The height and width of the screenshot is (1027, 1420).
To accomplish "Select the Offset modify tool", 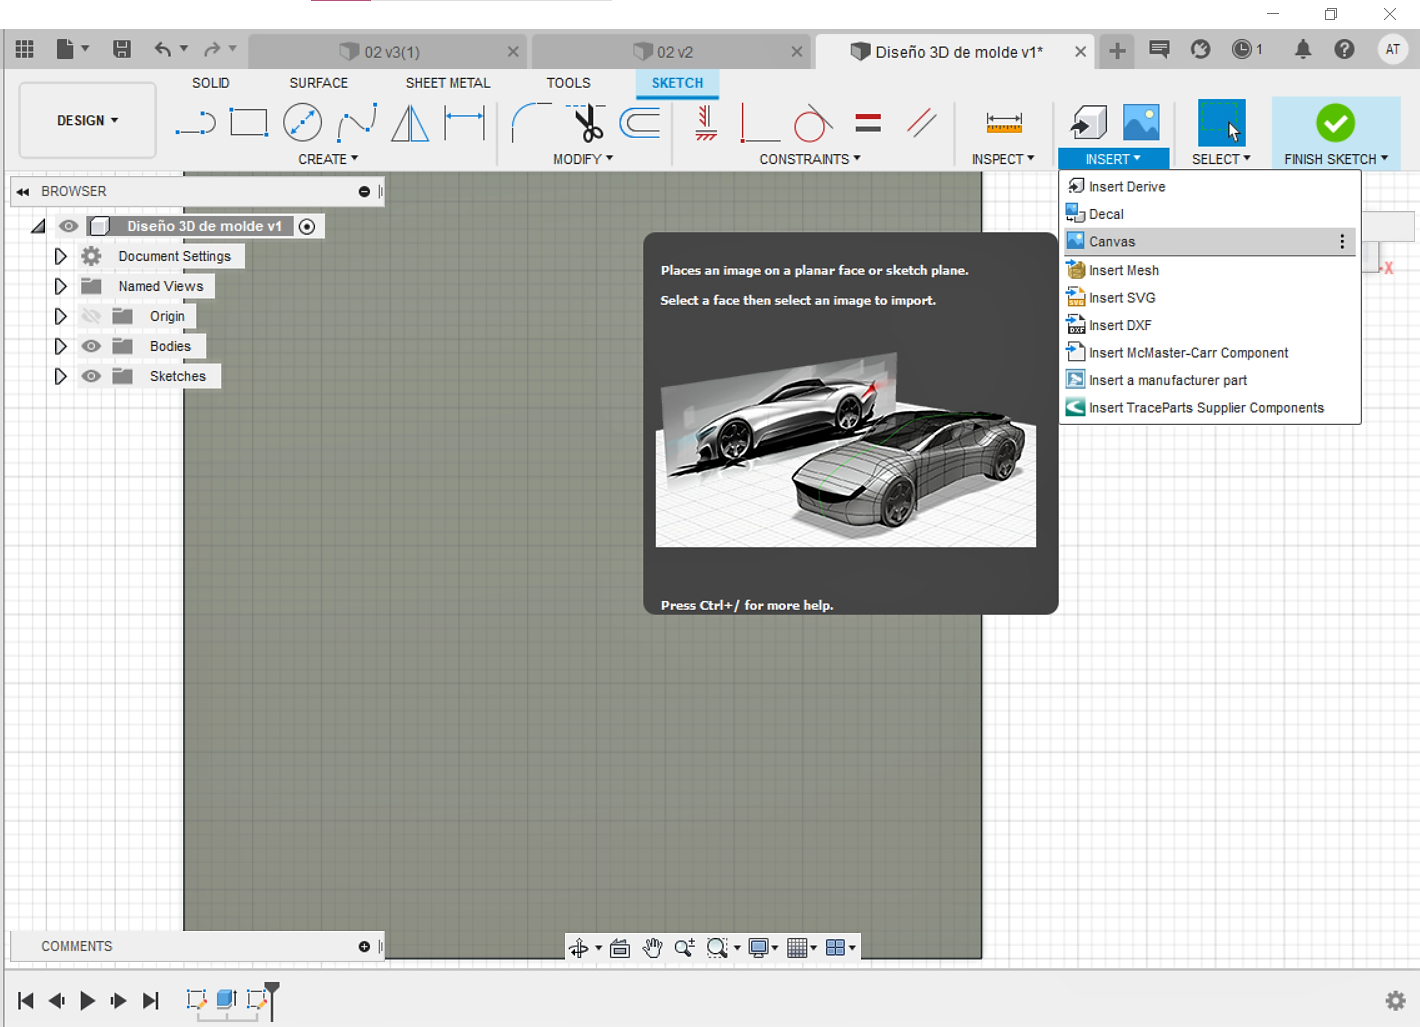I will [640, 123].
